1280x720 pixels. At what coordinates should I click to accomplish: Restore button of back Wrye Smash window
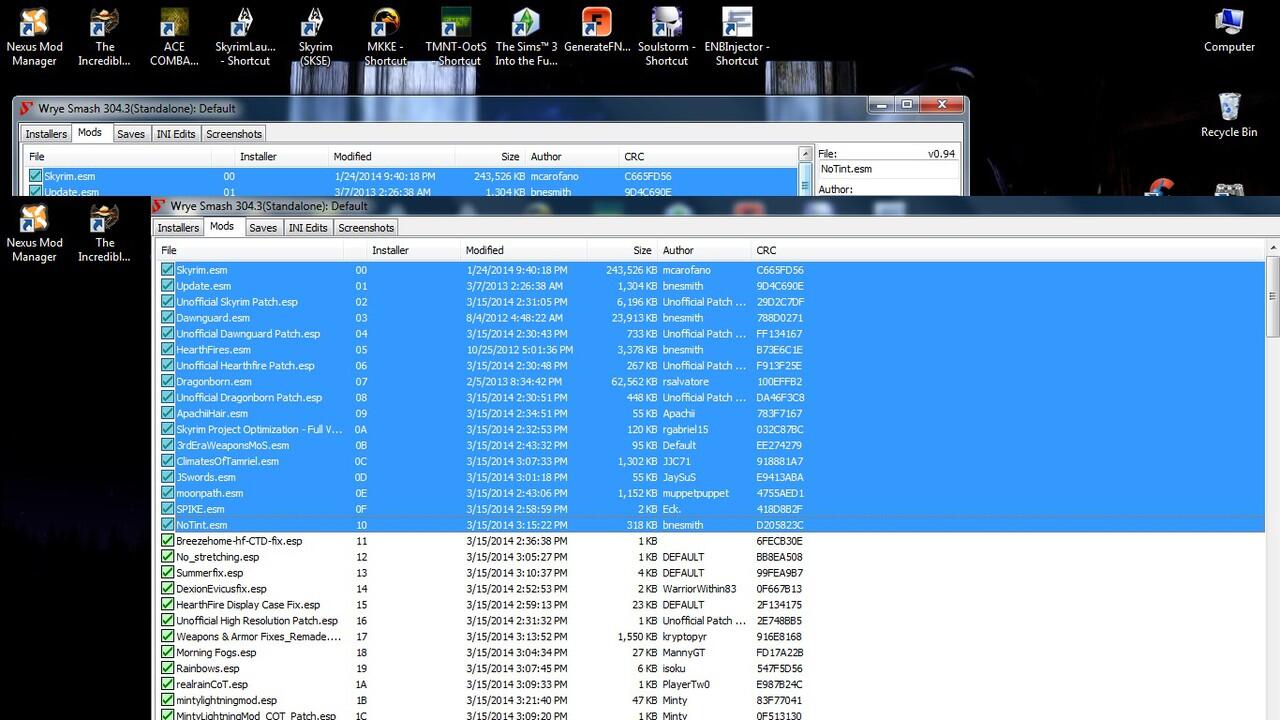click(907, 104)
